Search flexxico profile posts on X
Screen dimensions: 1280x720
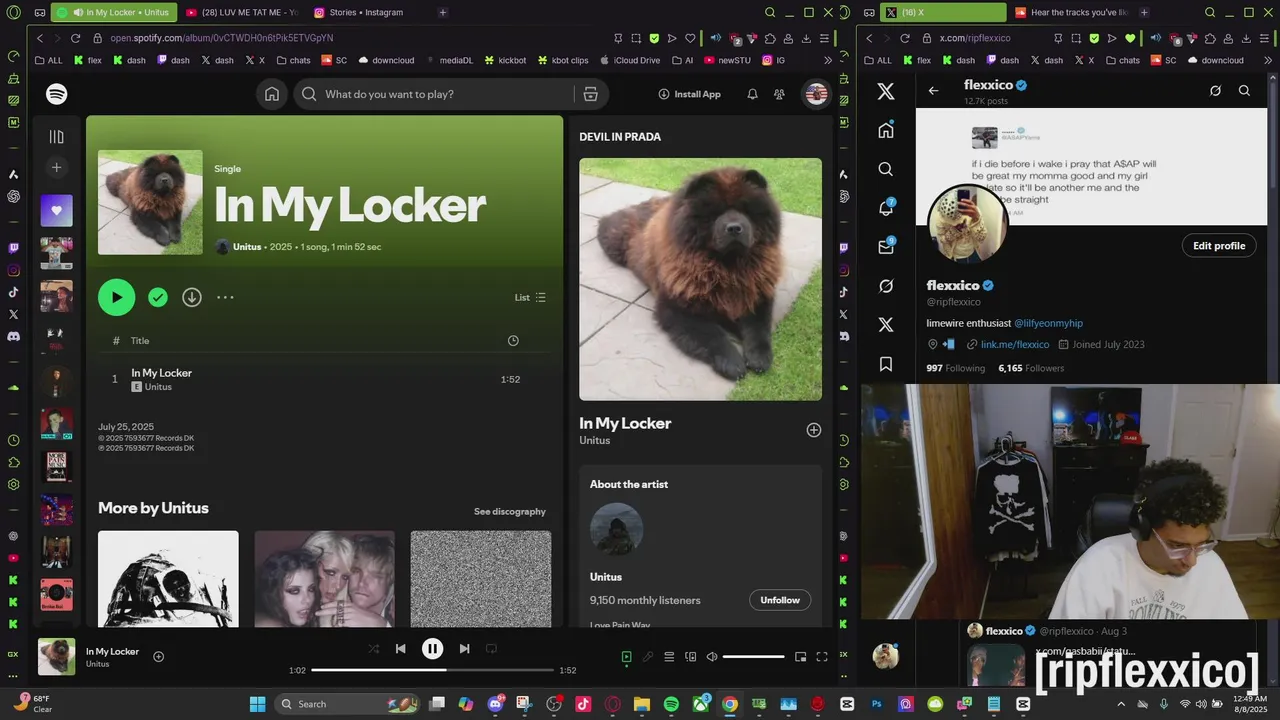[x=1244, y=90]
